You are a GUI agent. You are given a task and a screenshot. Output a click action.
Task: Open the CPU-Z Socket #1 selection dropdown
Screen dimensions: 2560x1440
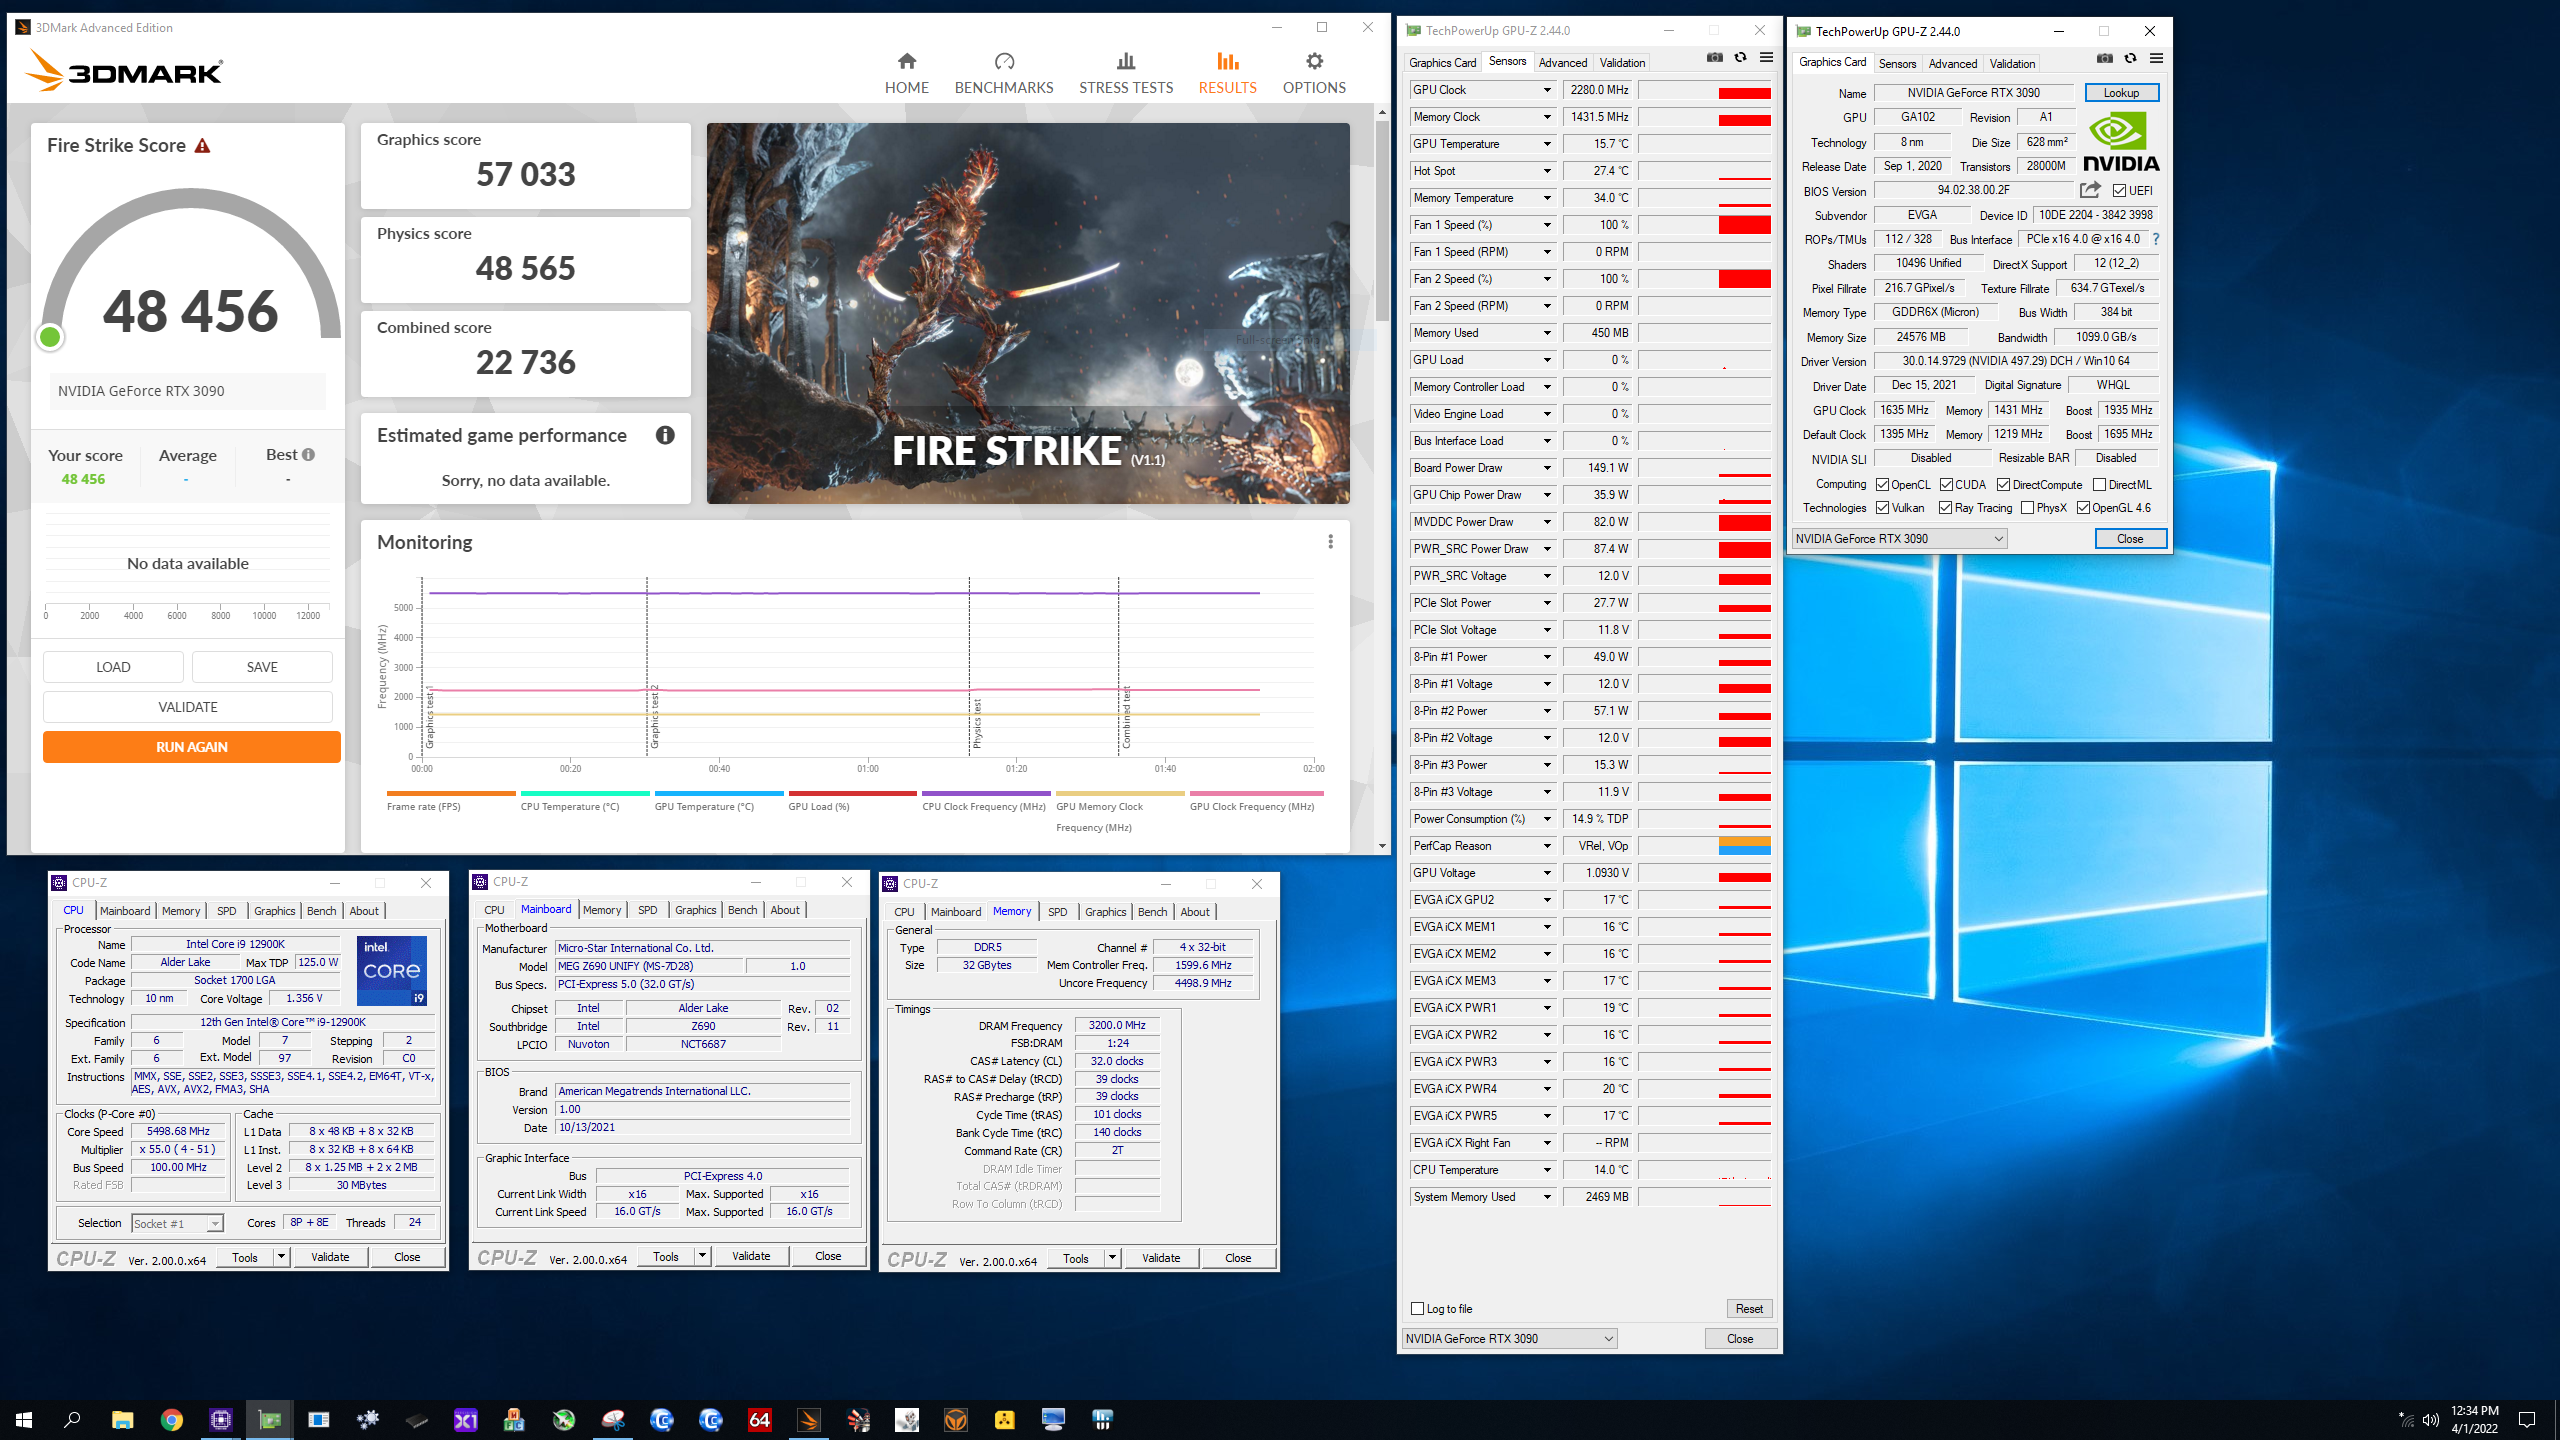(x=177, y=1223)
